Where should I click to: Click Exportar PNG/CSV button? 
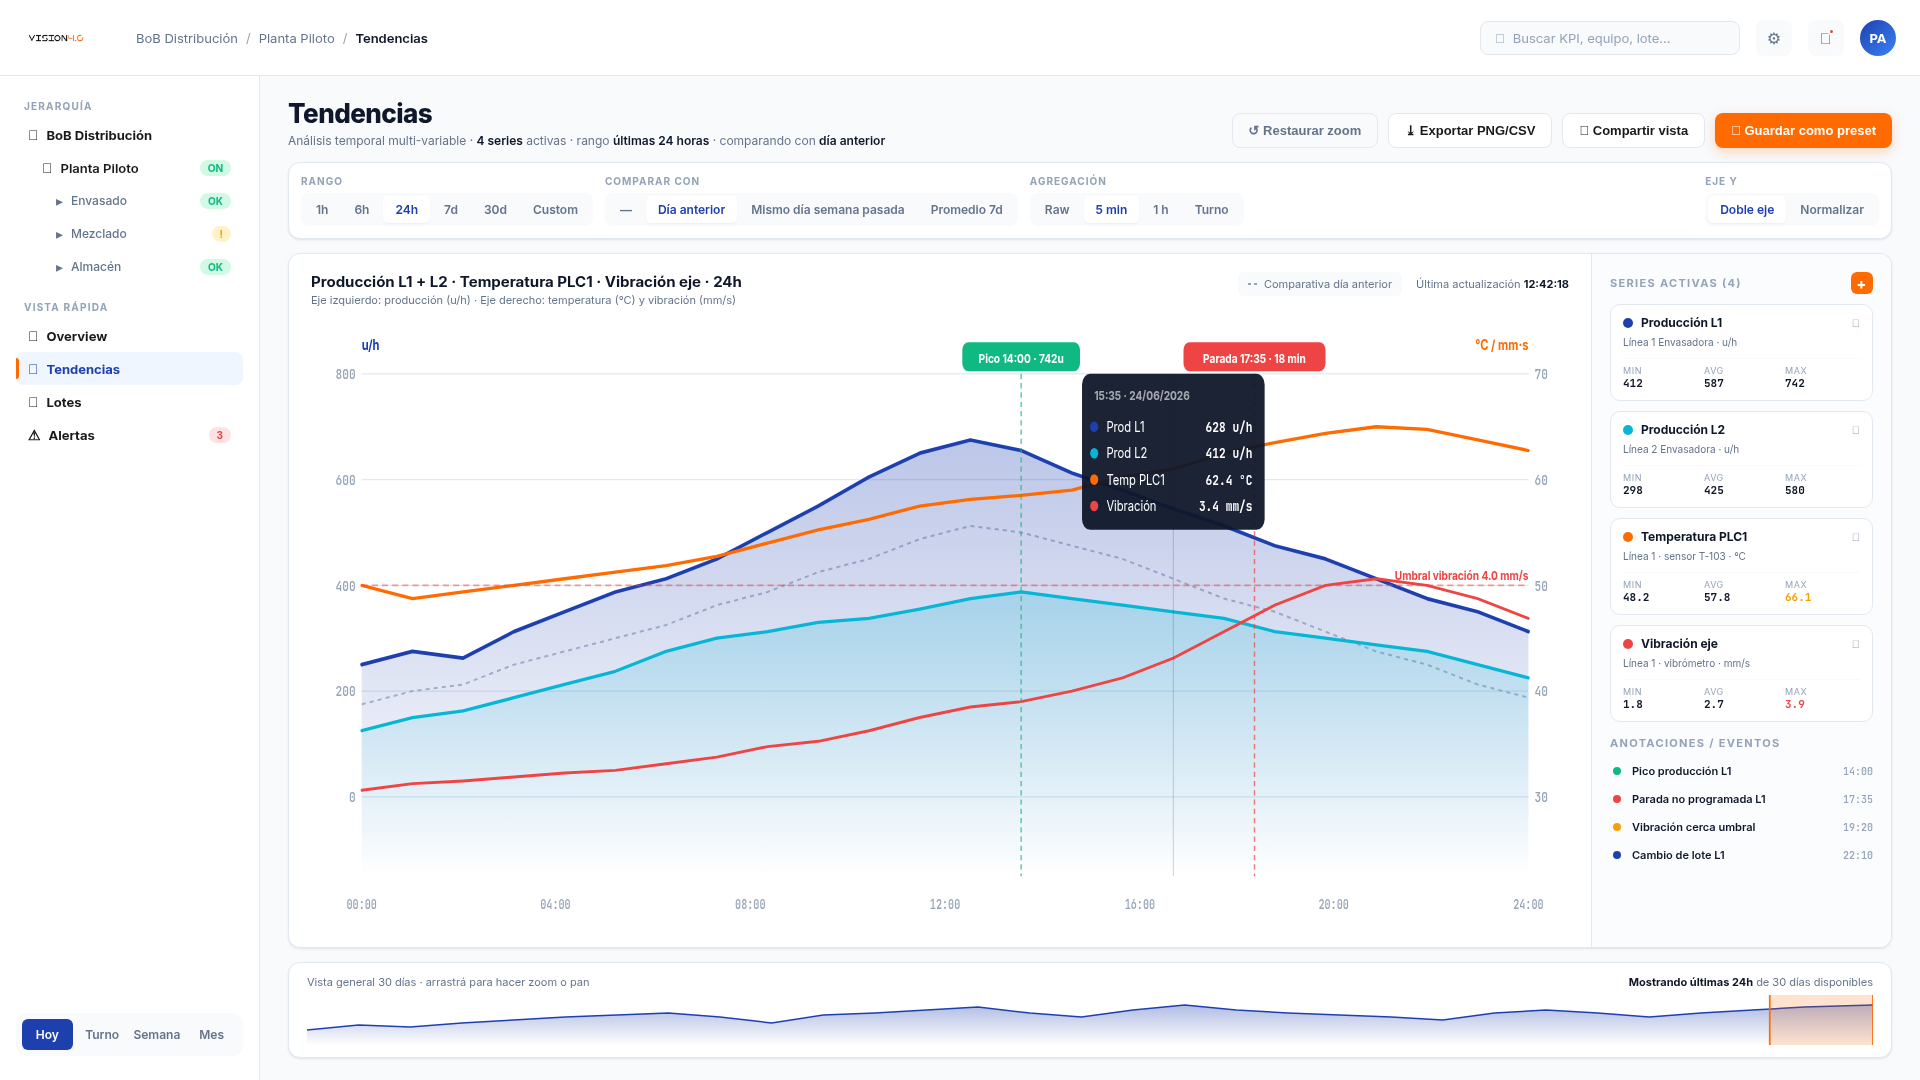pos(1470,131)
